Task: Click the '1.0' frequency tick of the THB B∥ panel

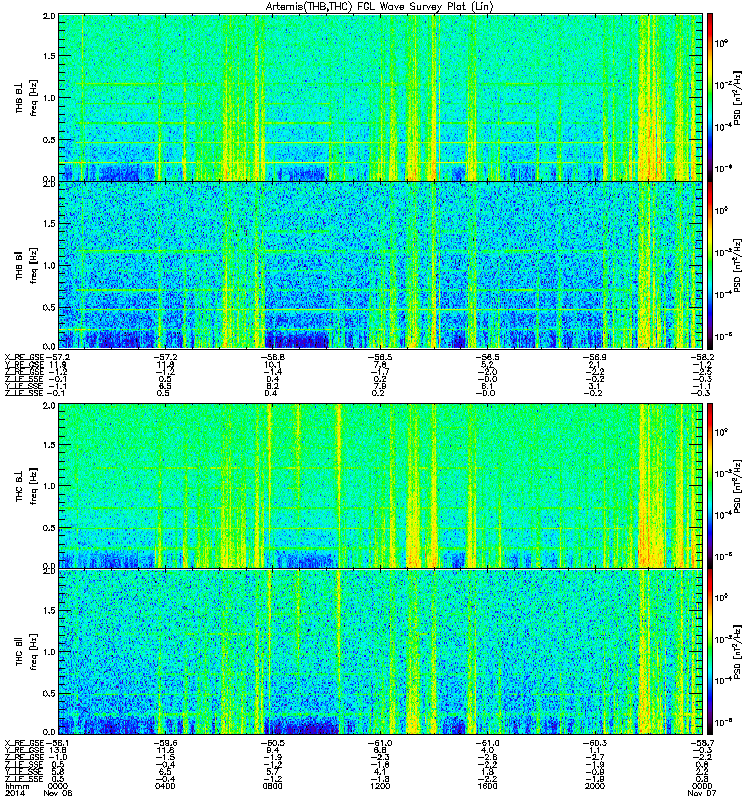Action: pos(49,265)
